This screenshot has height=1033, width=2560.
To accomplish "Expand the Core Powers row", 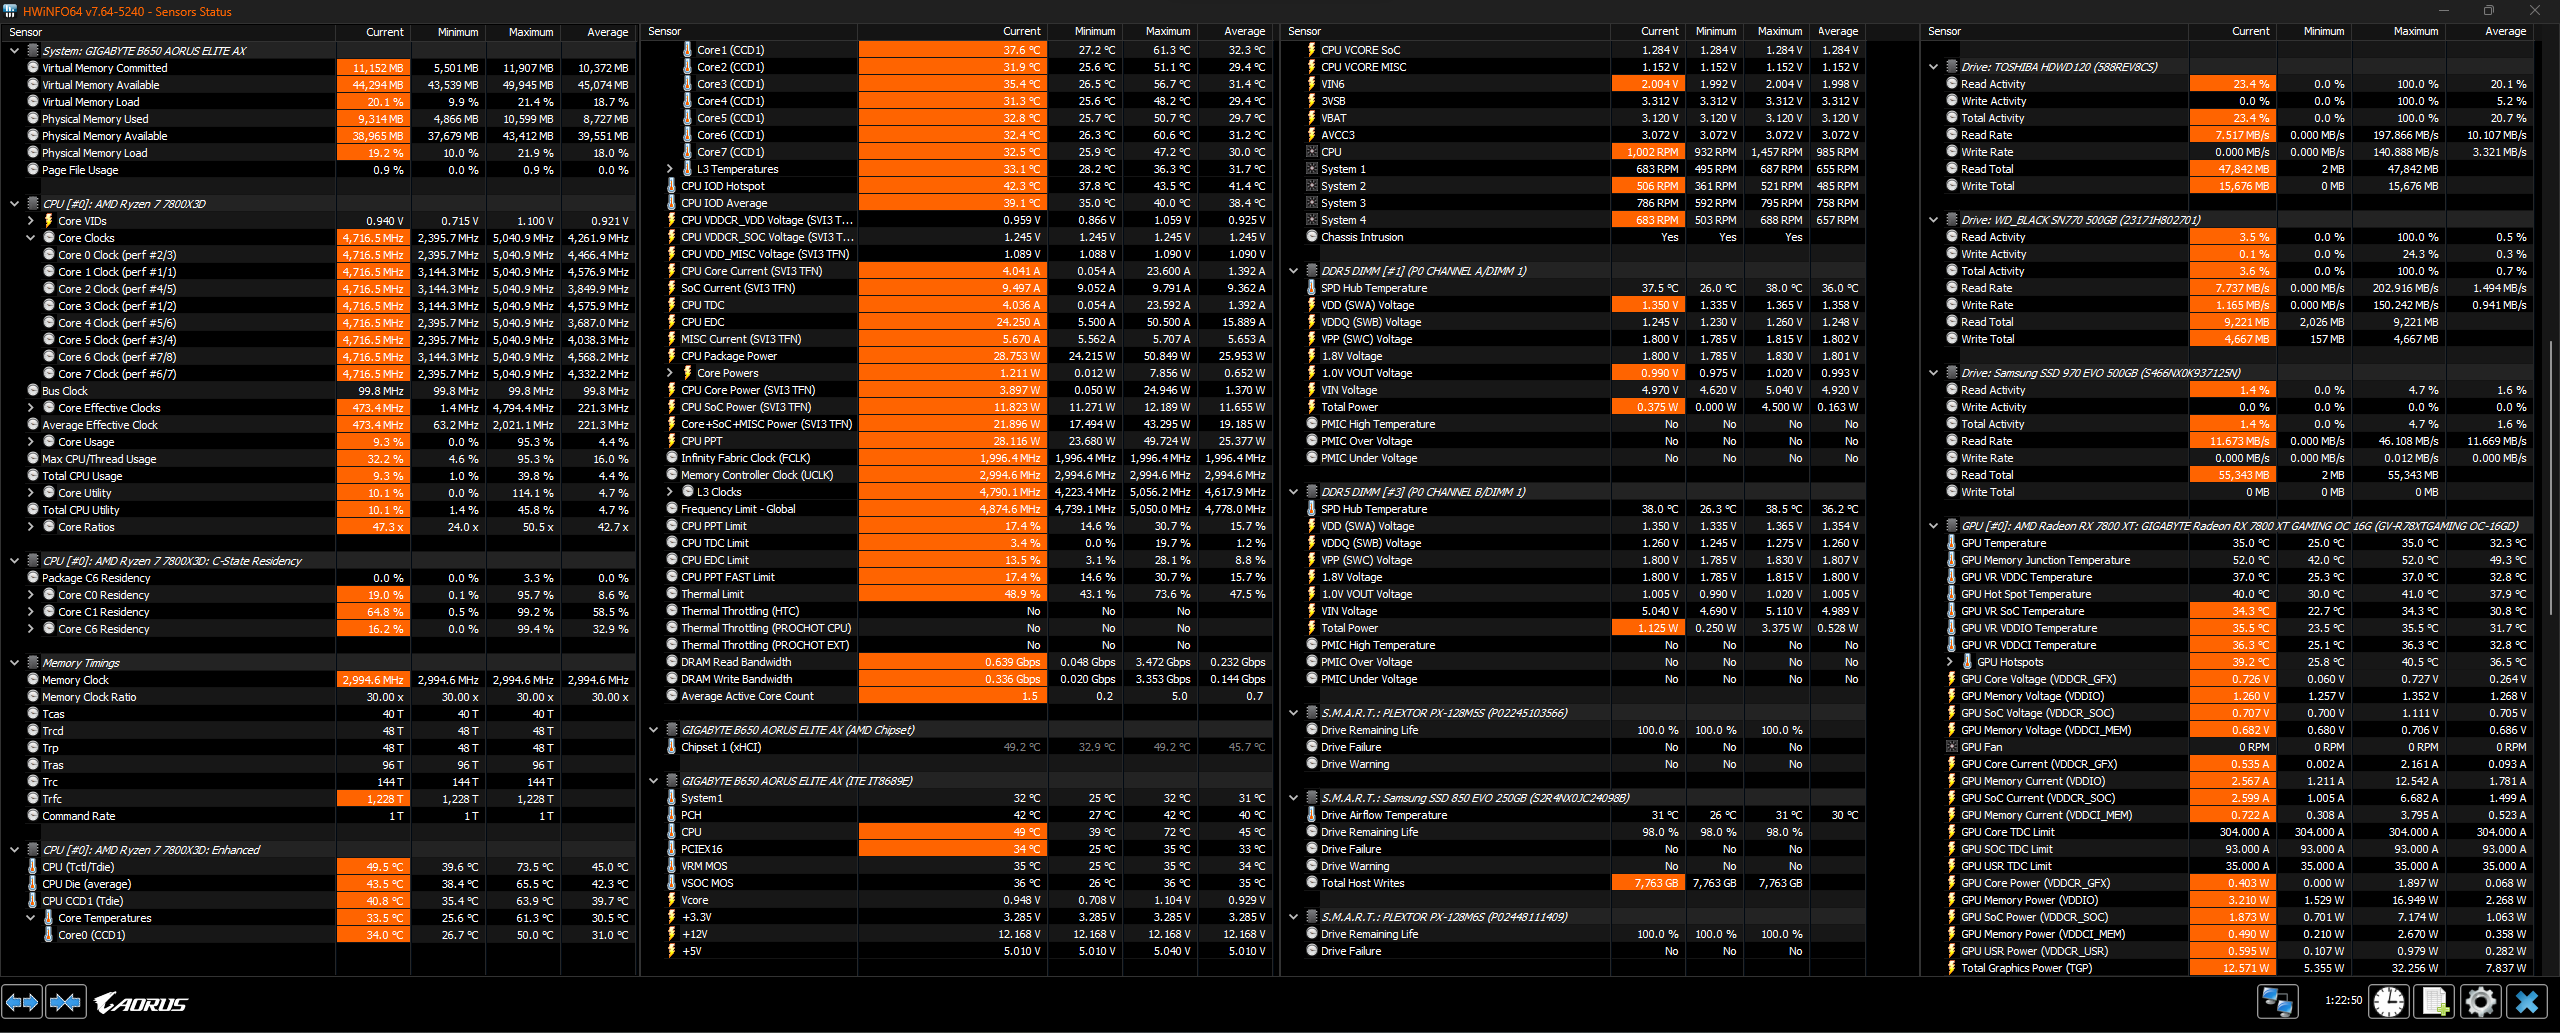I will point(670,373).
